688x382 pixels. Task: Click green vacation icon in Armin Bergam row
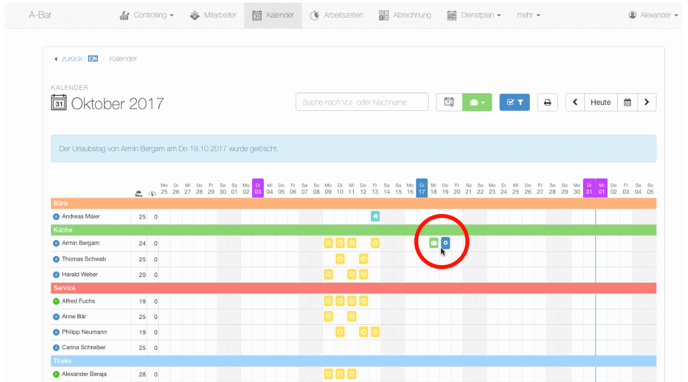434,243
